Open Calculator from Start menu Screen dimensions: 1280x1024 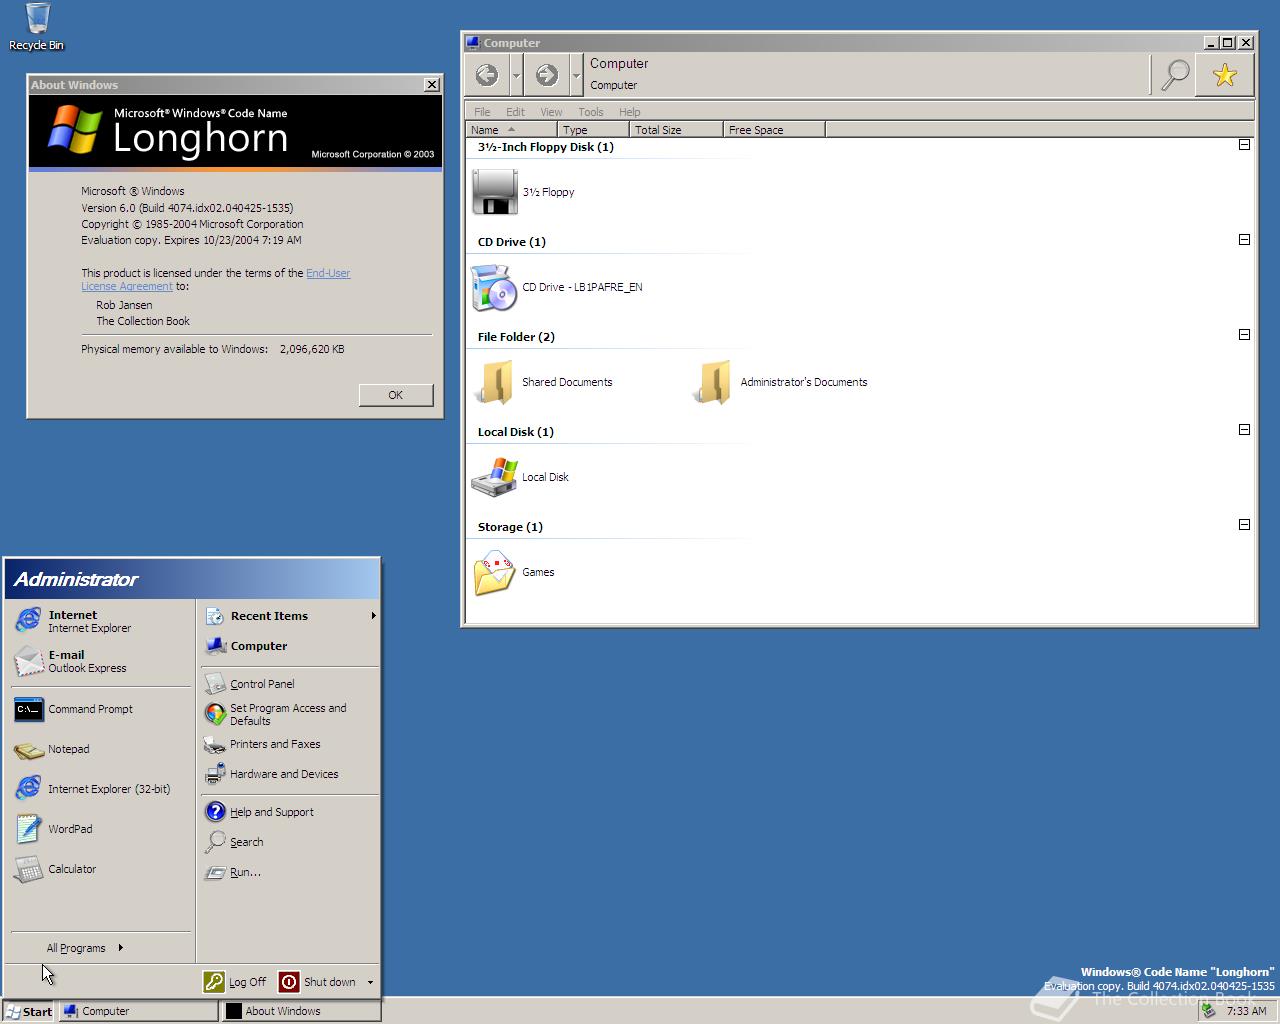click(x=100, y=869)
